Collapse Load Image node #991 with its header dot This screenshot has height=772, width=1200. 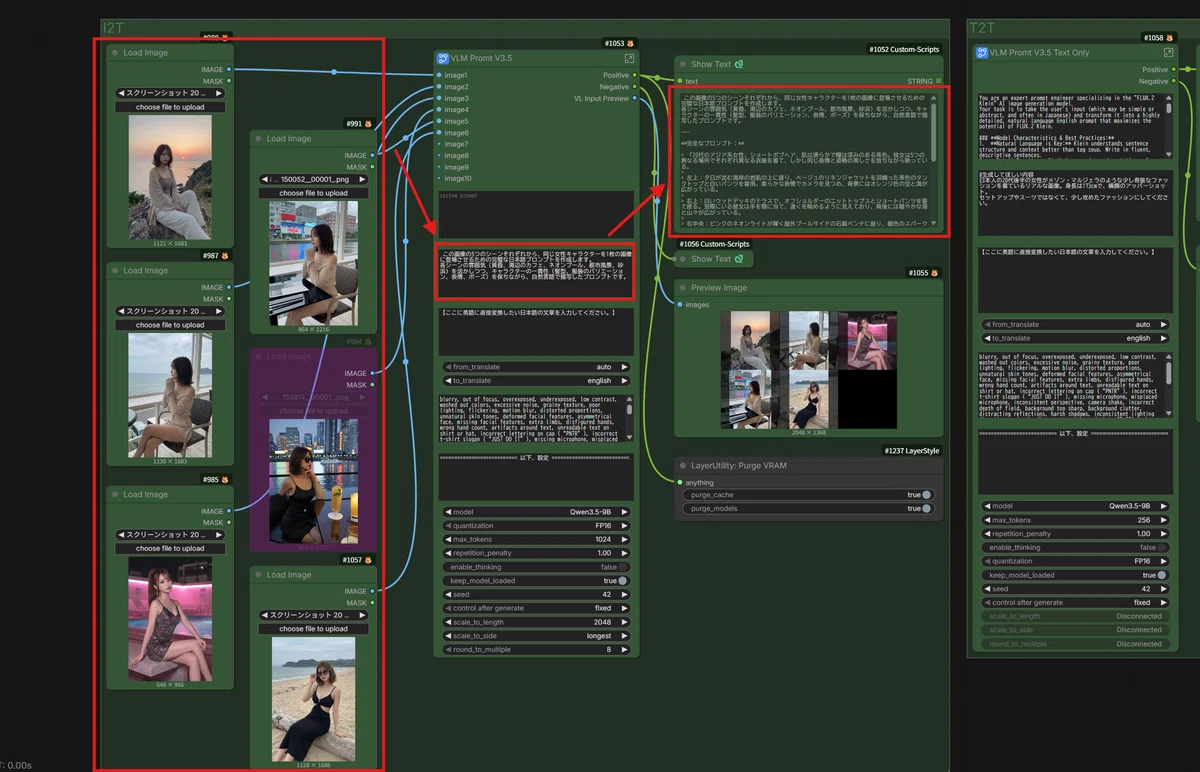259,139
